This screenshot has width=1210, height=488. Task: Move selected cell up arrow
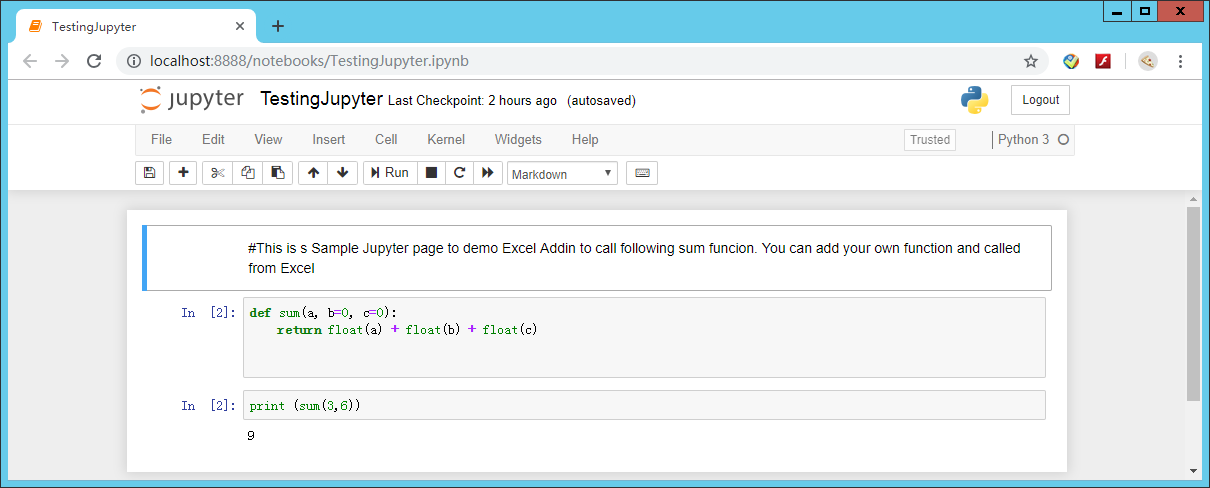[x=313, y=173]
